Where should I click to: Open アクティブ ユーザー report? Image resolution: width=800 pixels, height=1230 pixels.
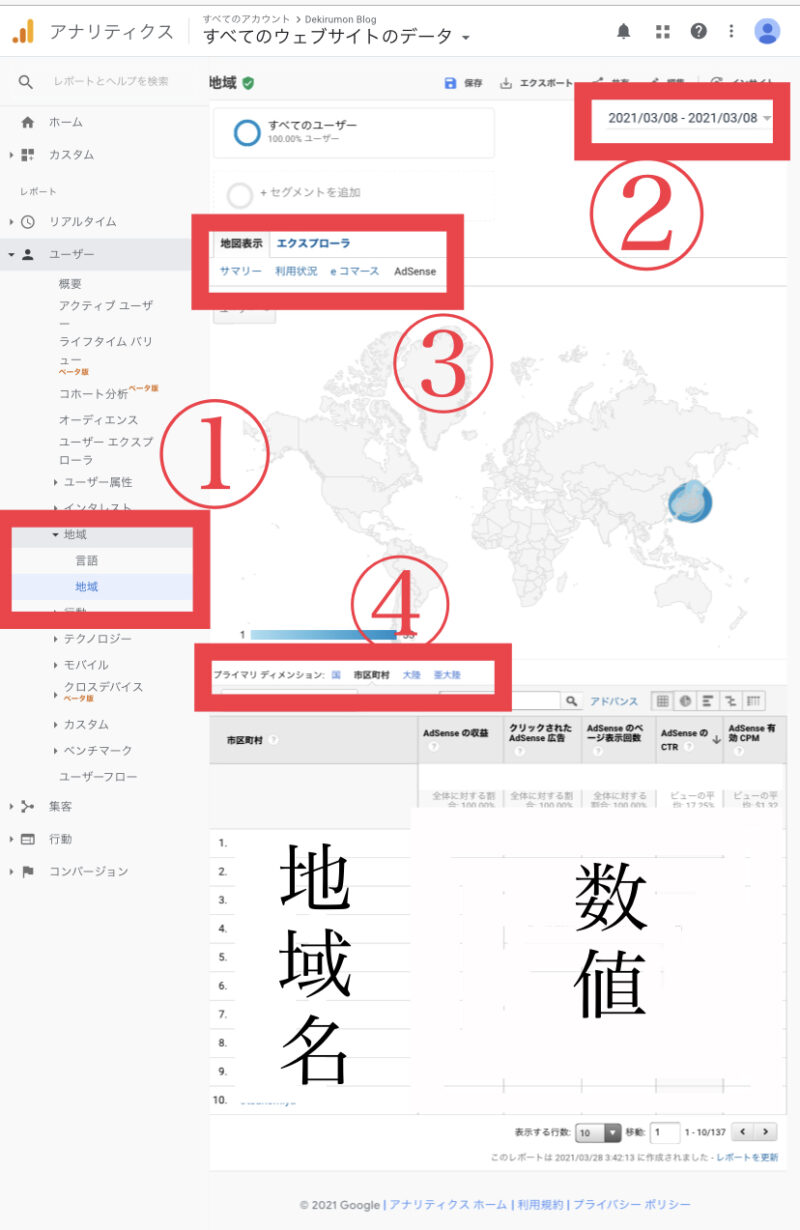point(105,313)
